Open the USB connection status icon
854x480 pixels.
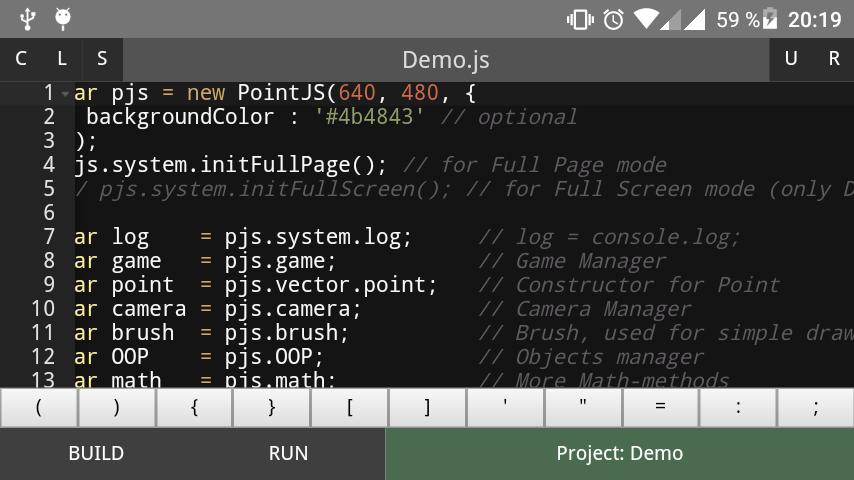(27, 19)
